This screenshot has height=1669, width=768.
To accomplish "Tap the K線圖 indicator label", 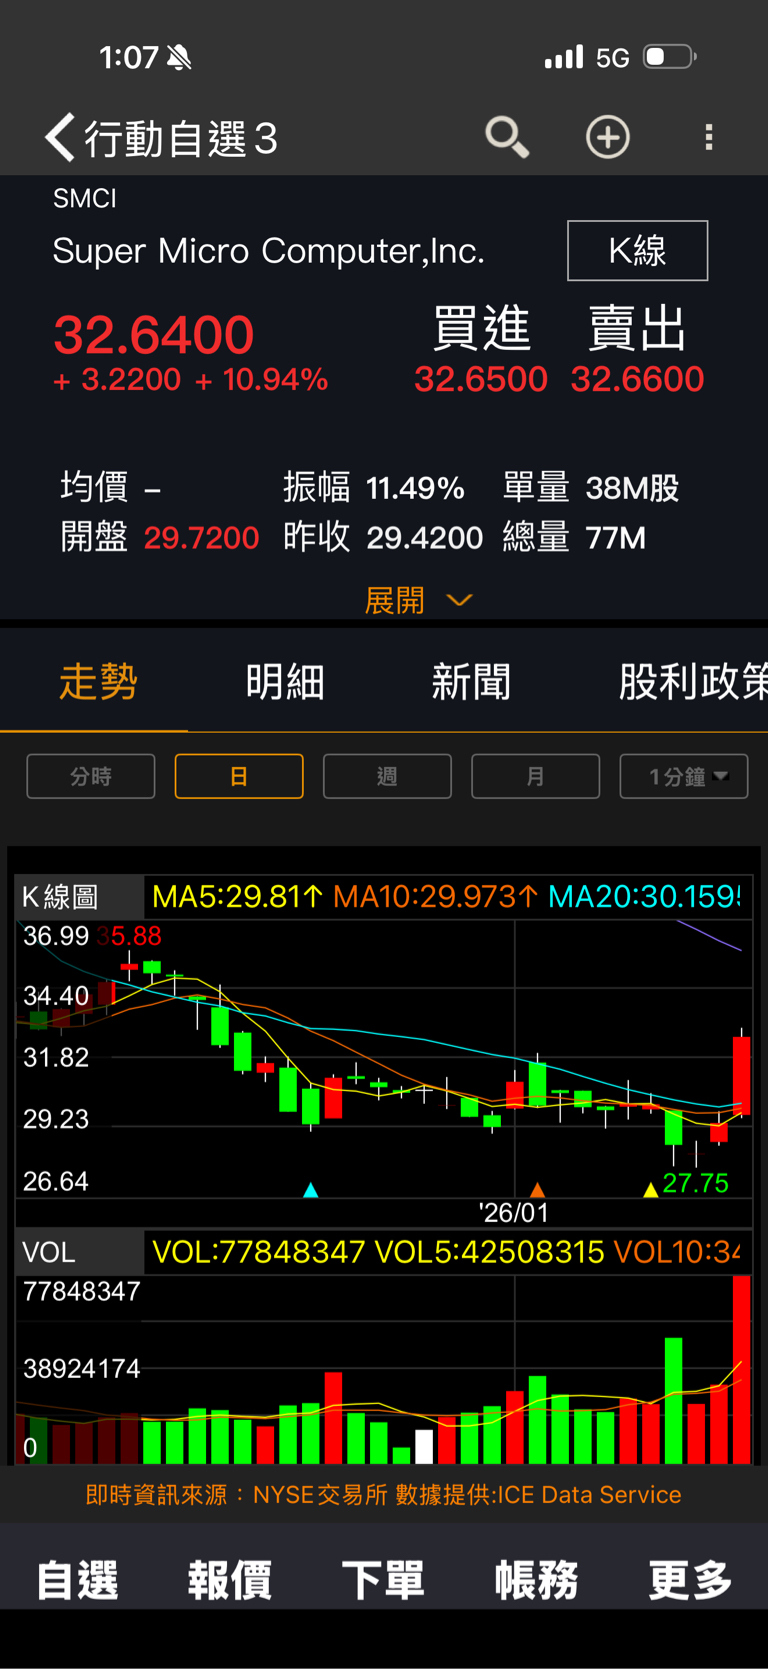I will [x=78, y=896].
